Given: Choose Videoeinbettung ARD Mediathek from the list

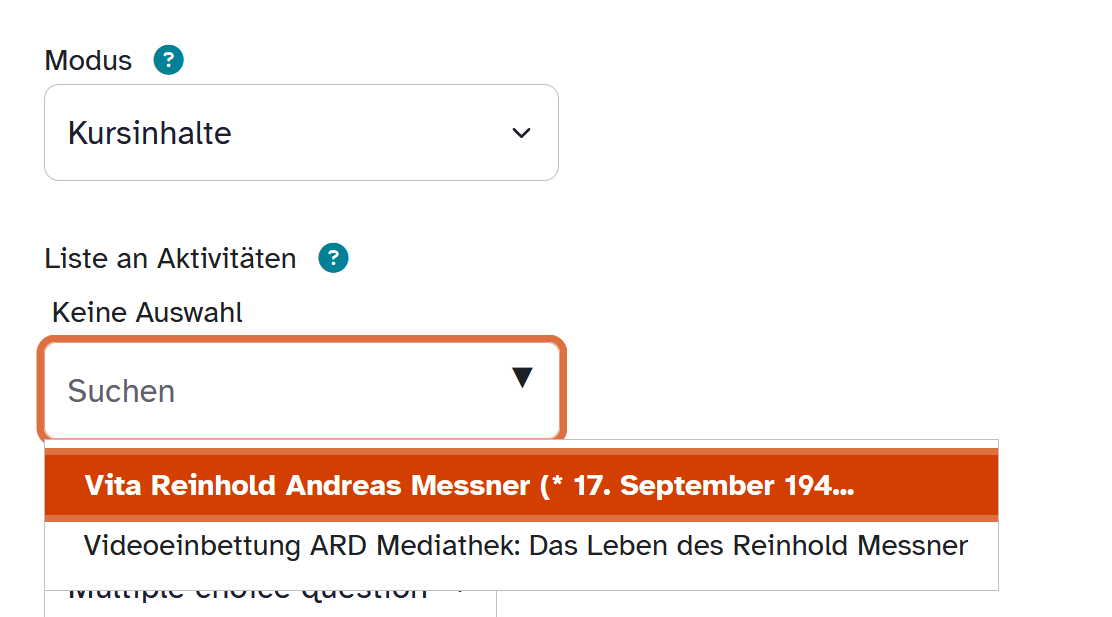Looking at the screenshot, I should pyautogui.click(x=525, y=546).
